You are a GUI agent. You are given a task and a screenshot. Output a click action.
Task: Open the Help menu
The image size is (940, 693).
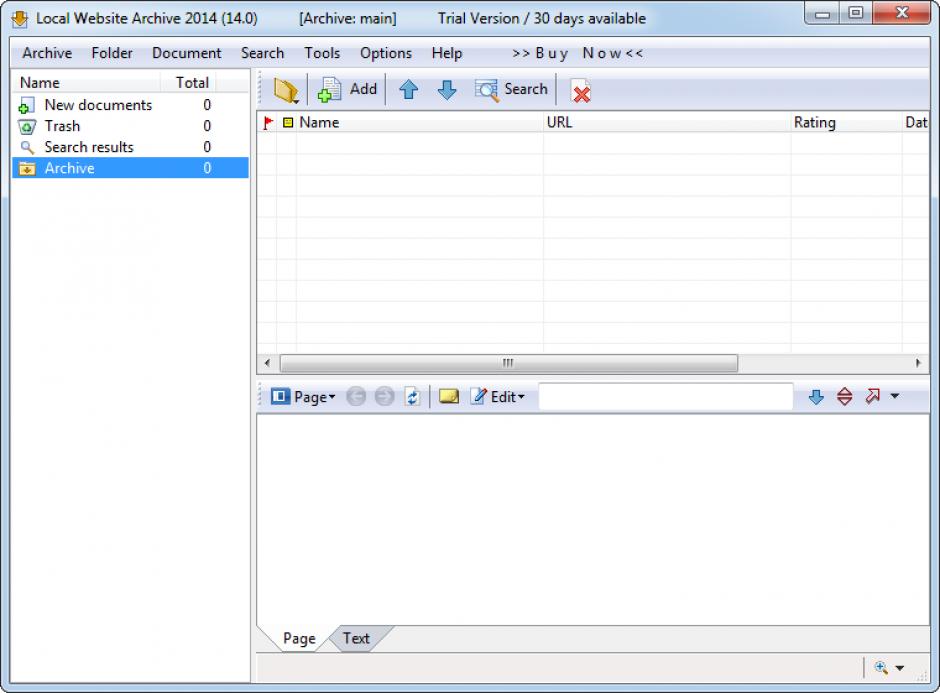point(447,53)
